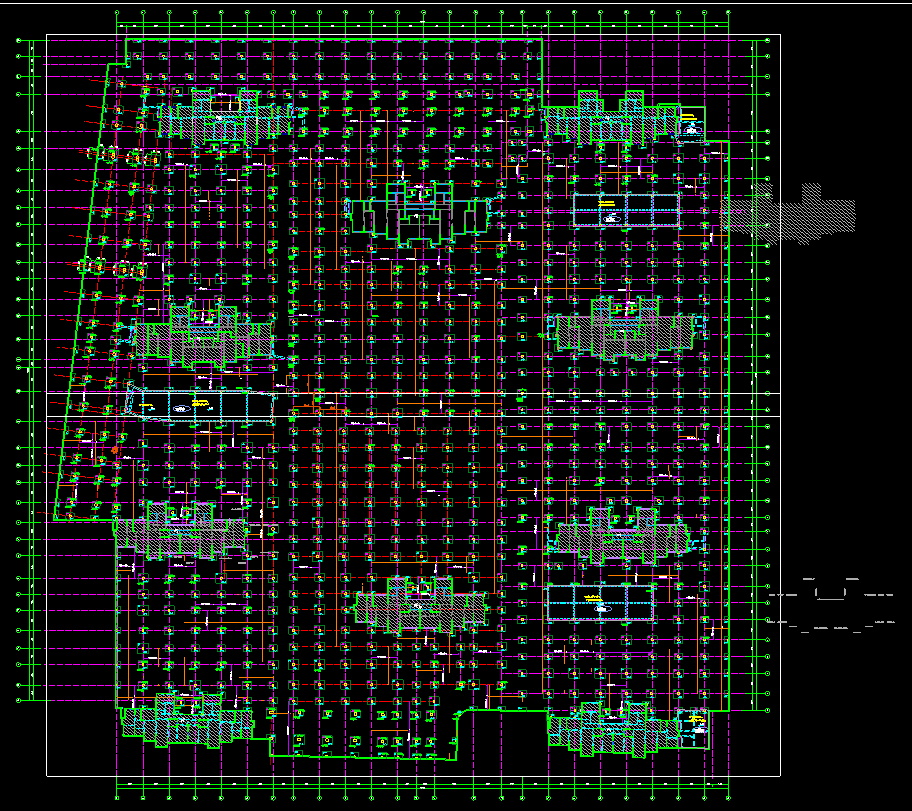The height and width of the screenshot is (811, 912).
Task: Click the hatched tower block at bottom center
Action: tap(421, 606)
